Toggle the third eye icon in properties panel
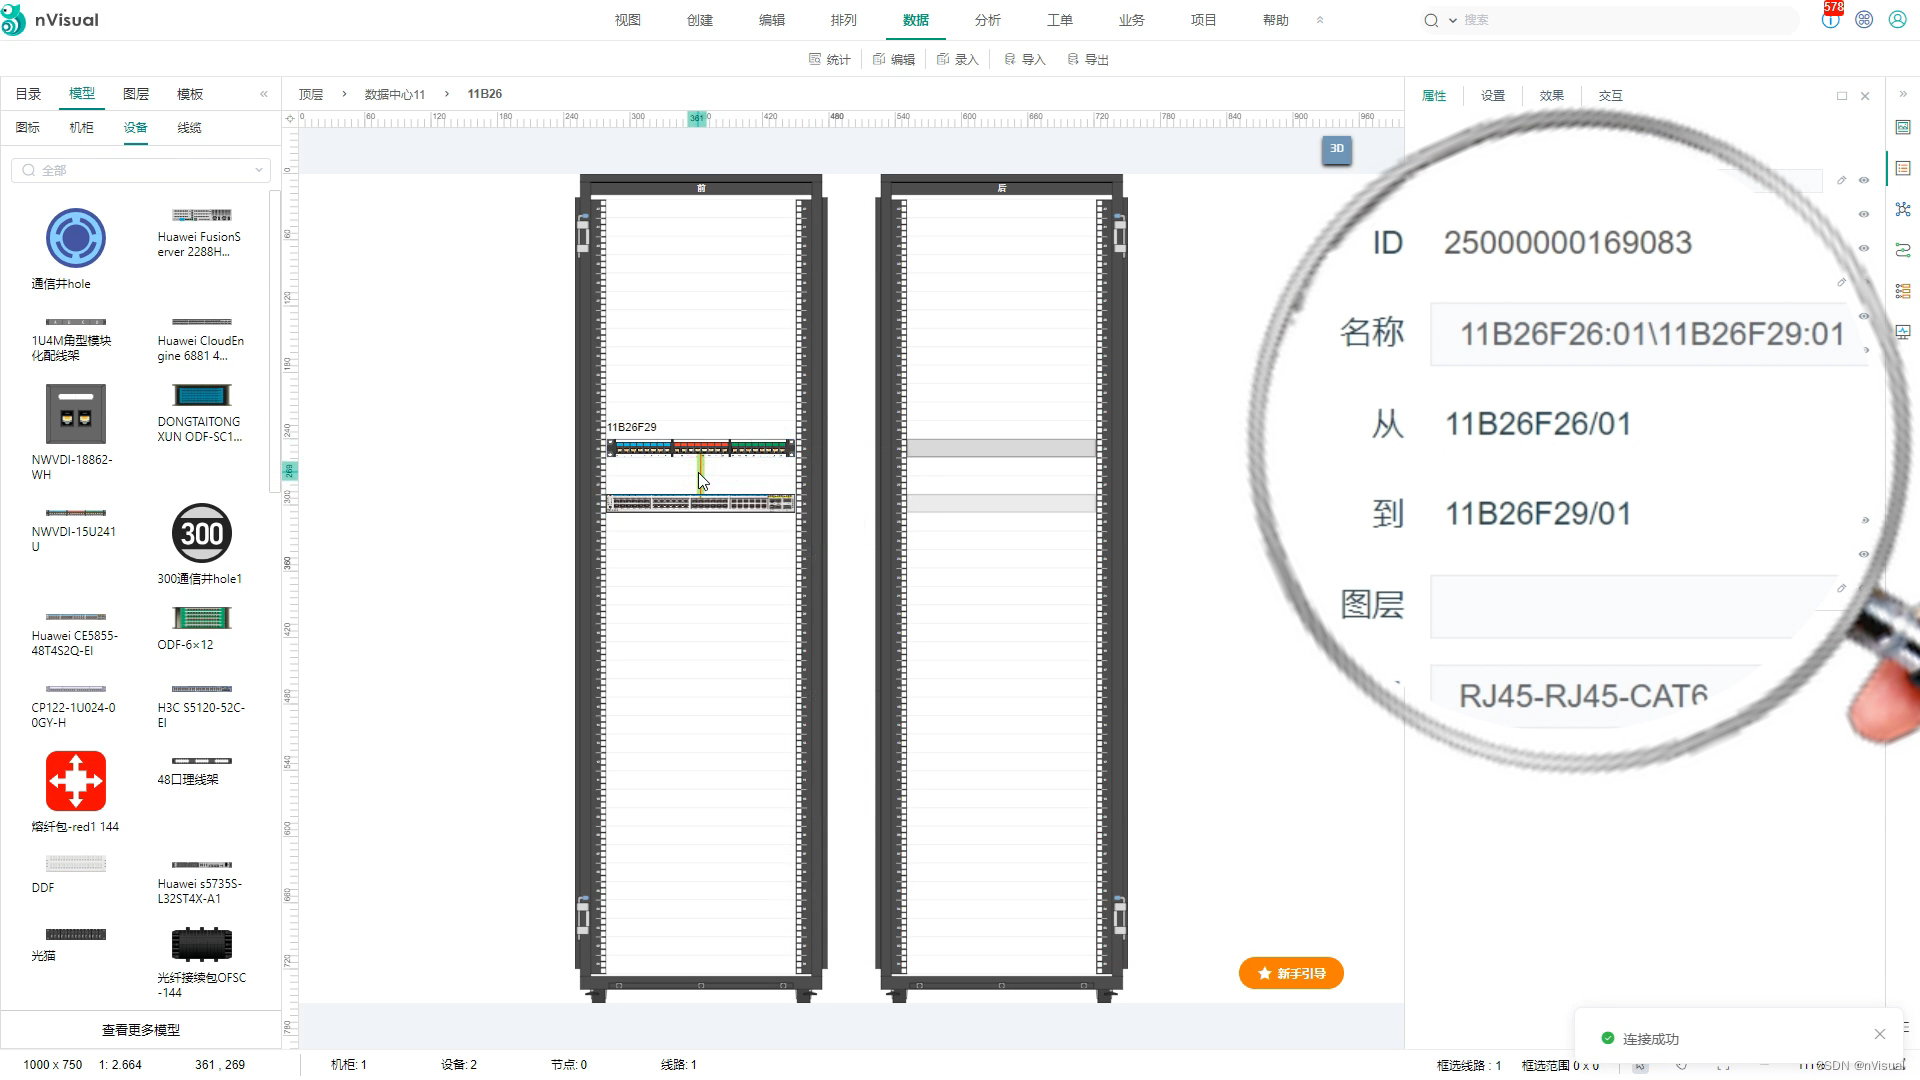The height and width of the screenshot is (1080, 1920). 1864,248
